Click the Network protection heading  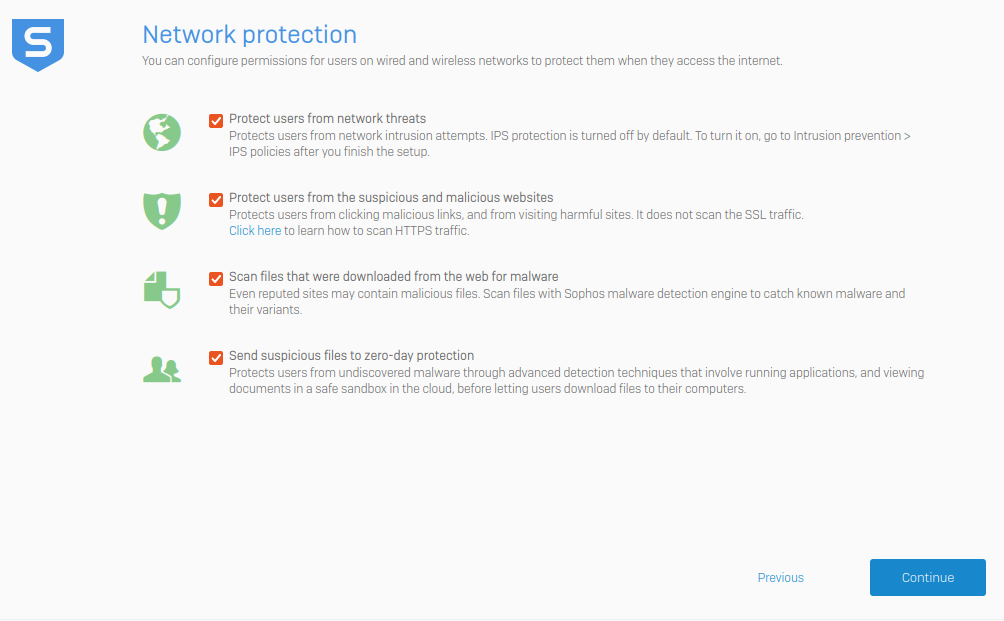(250, 35)
